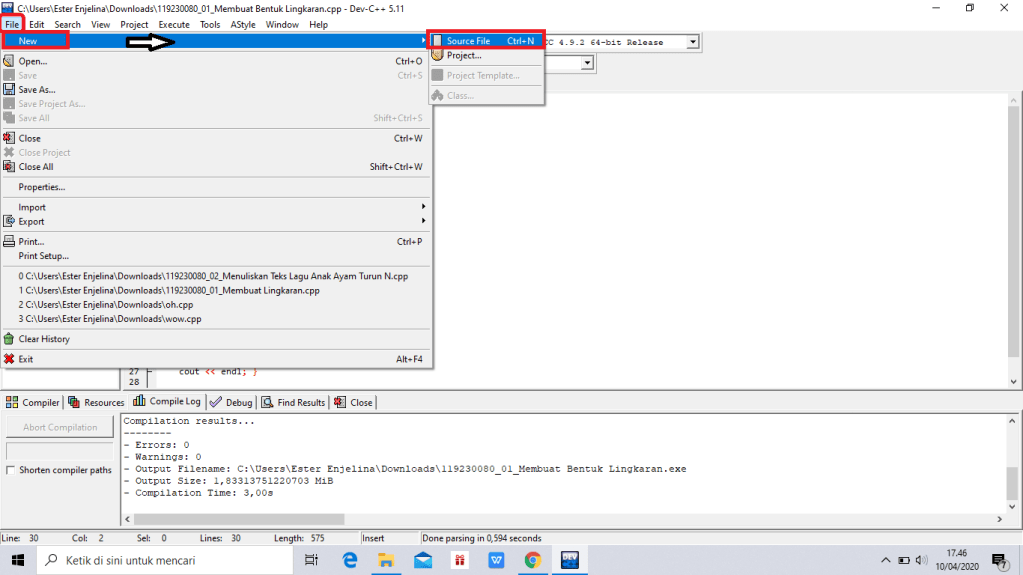Image resolution: width=1023 pixels, height=575 pixels.
Task: Click the Print icon in File menu
Action: [x=9, y=242]
